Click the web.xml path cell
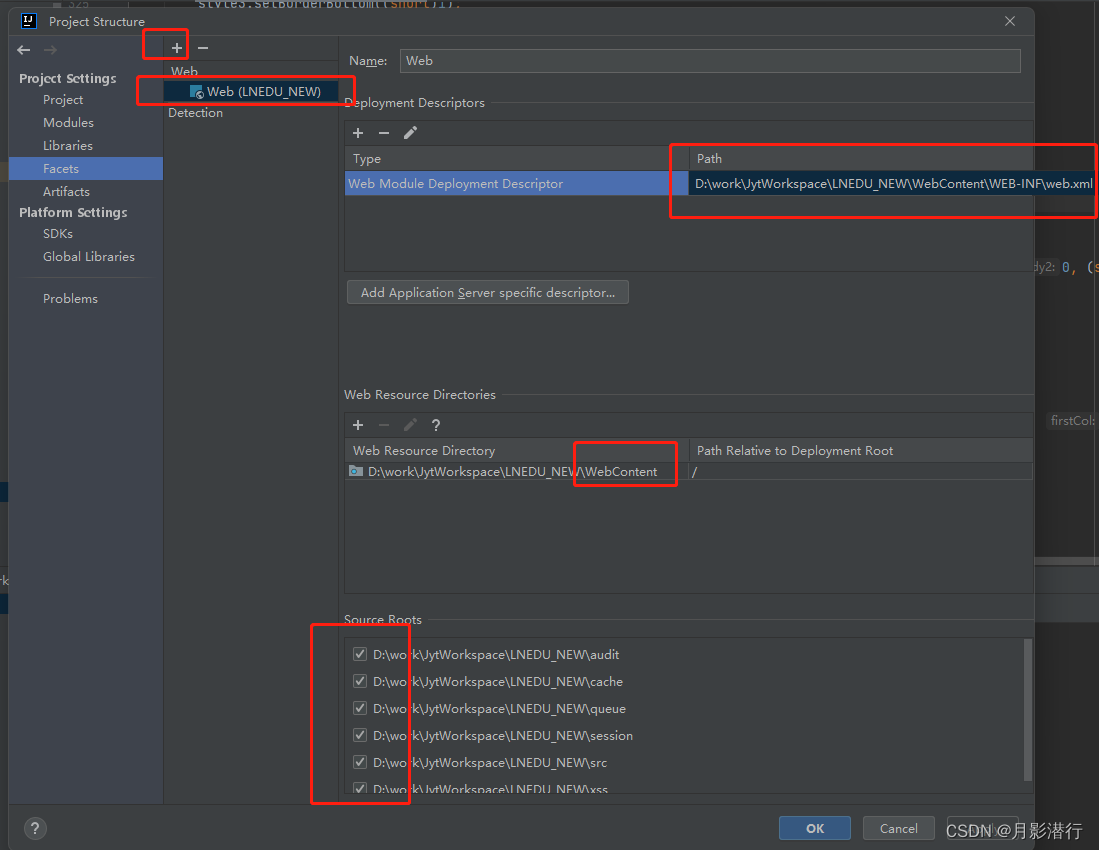The height and width of the screenshot is (850, 1099). tap(893, 184)
